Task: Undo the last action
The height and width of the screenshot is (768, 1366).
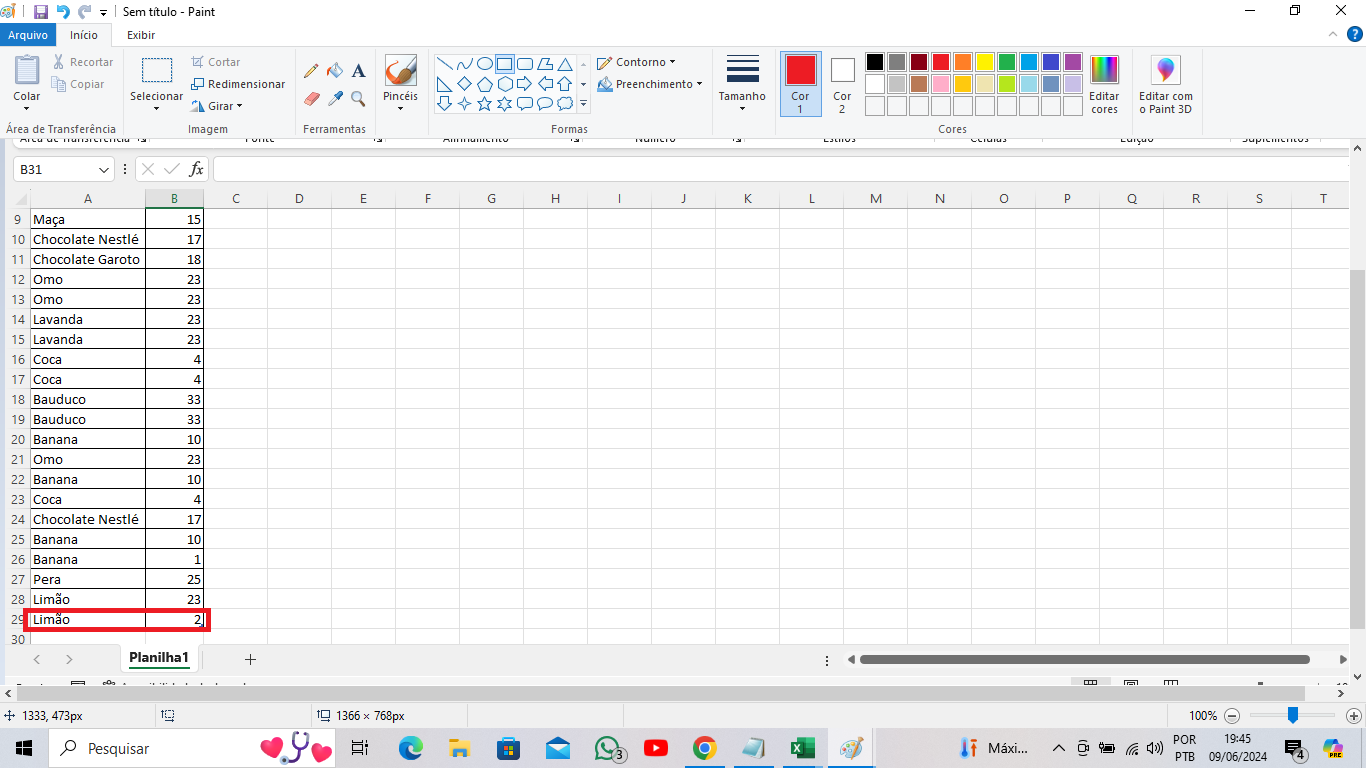Action: (63, 12)
